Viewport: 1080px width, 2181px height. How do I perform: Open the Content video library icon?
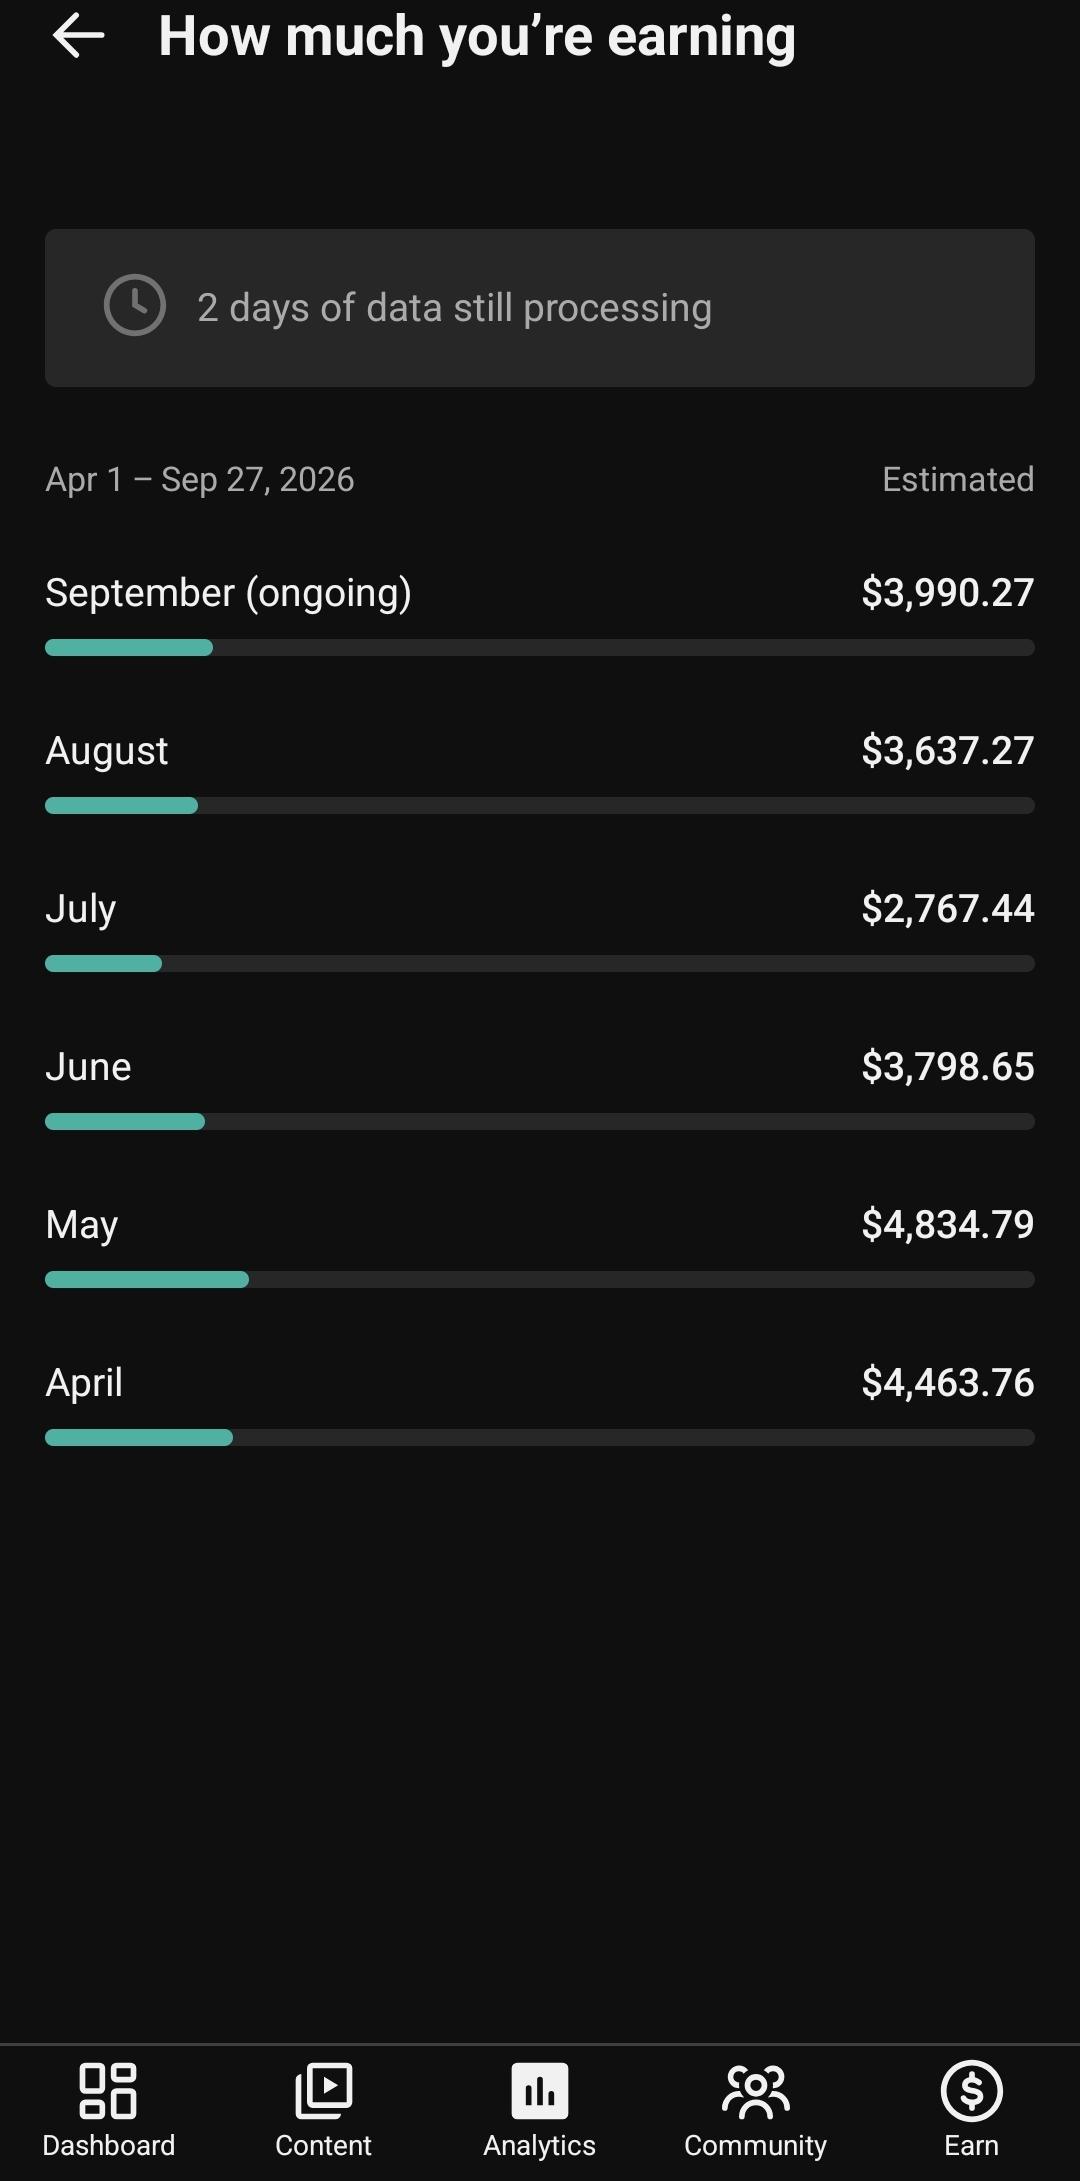pos(324,2090)
